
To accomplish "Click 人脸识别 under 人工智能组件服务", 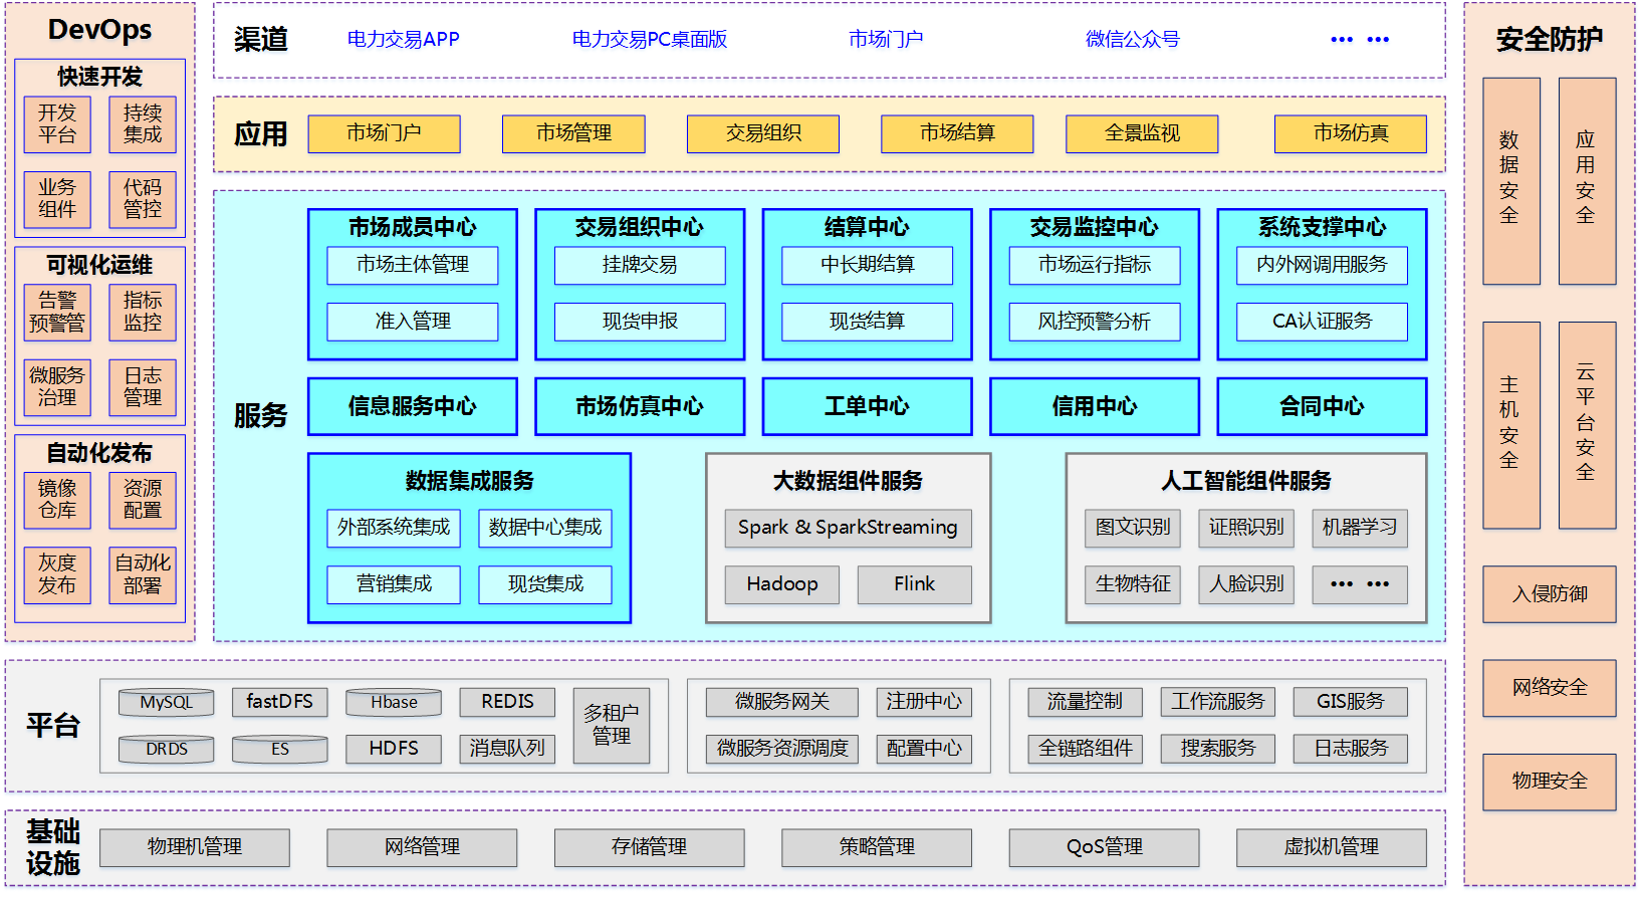I will click(x=1245, y=584).
